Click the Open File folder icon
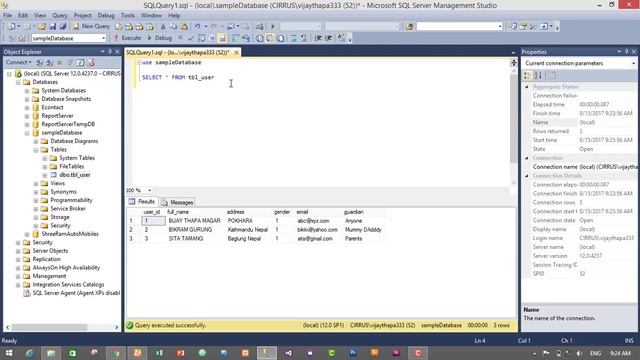Screen dimensions: 640x360 (x=42, y=27)
